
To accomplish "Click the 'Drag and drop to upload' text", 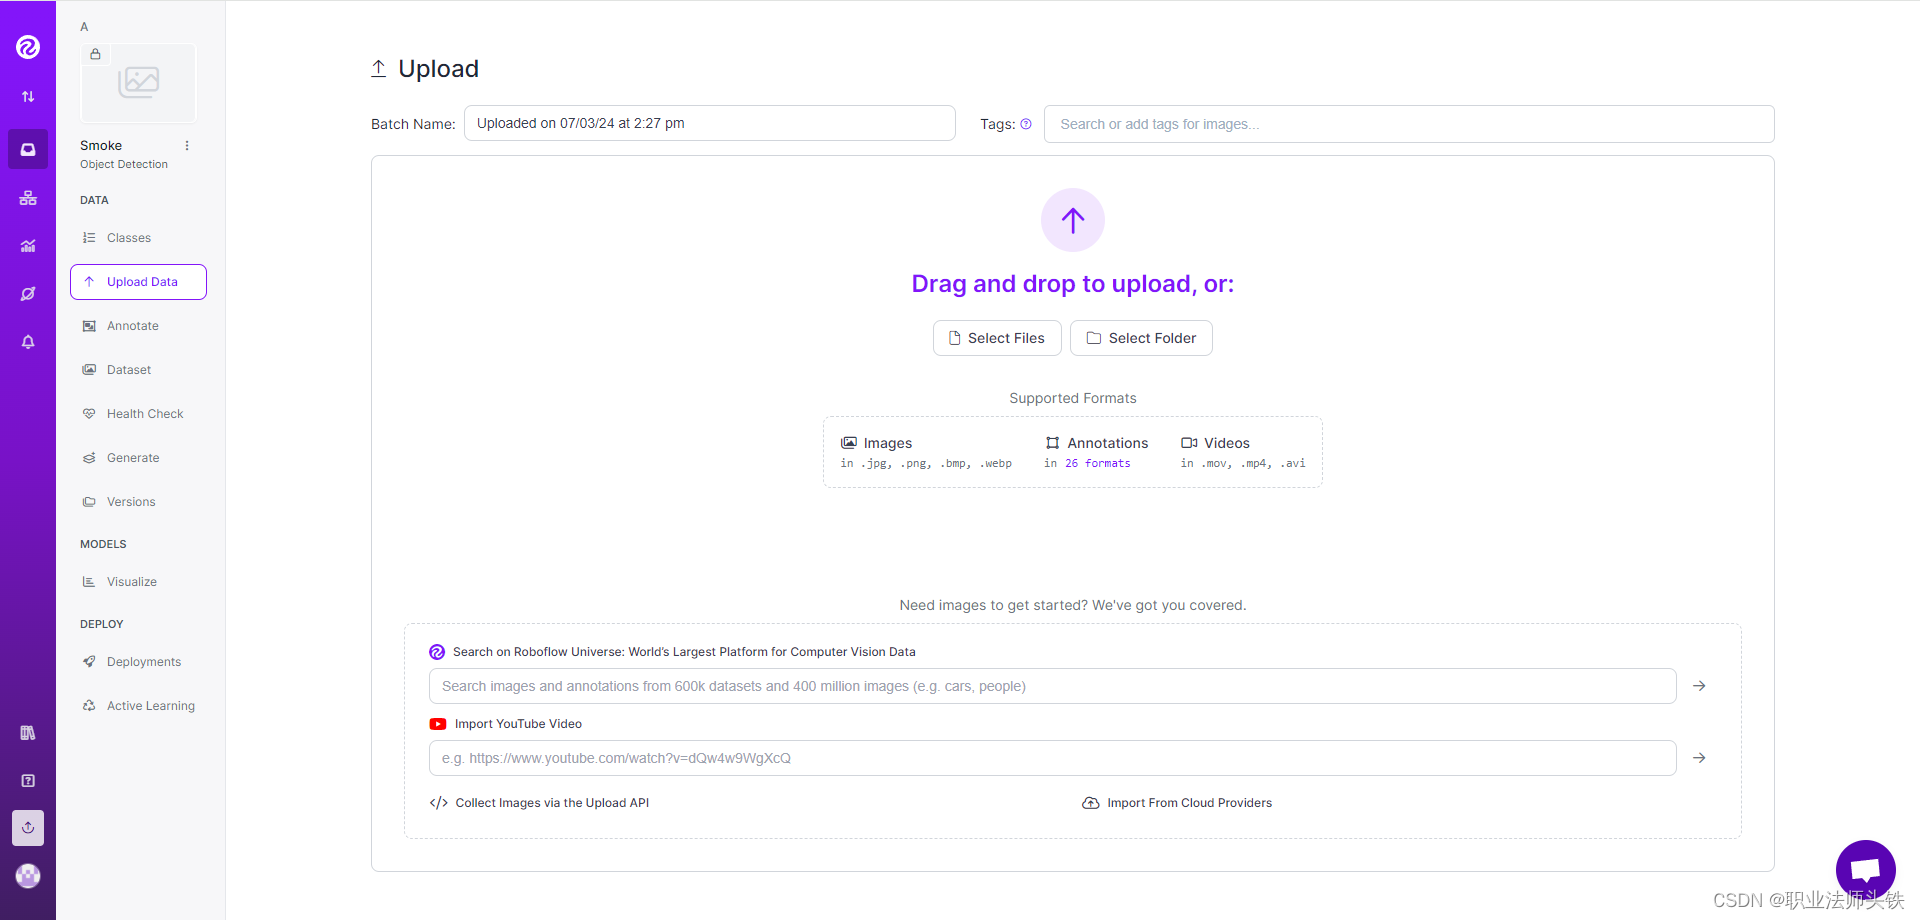I will point(1073,284).
